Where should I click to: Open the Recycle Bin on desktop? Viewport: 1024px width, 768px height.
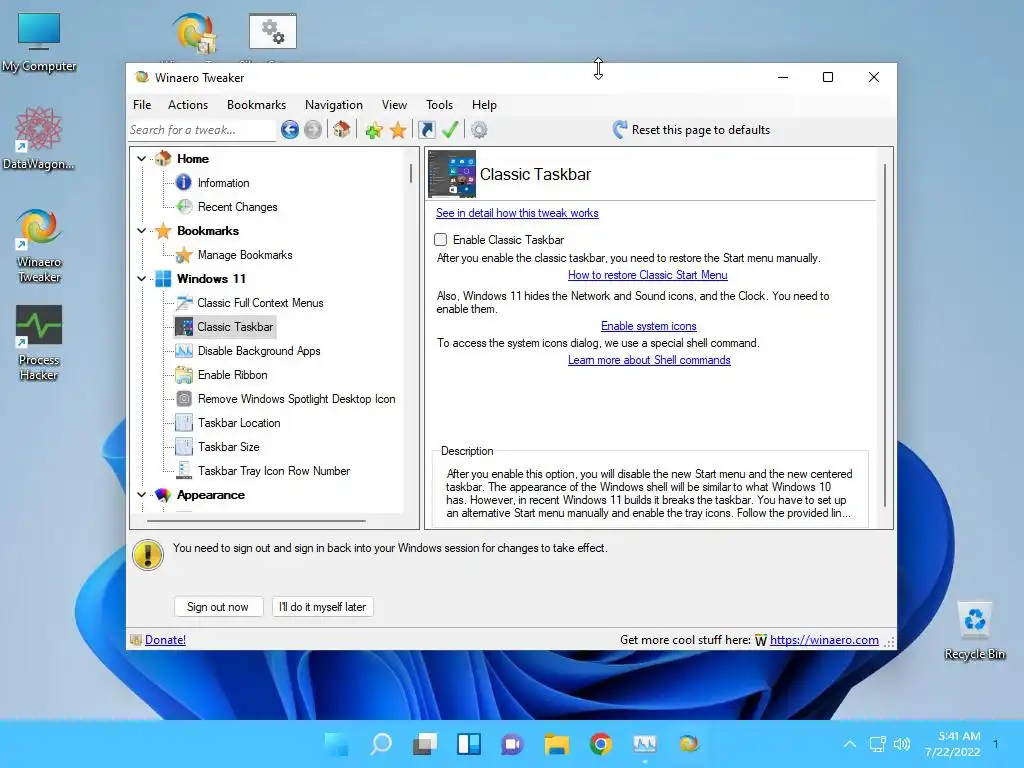(974, 631)
